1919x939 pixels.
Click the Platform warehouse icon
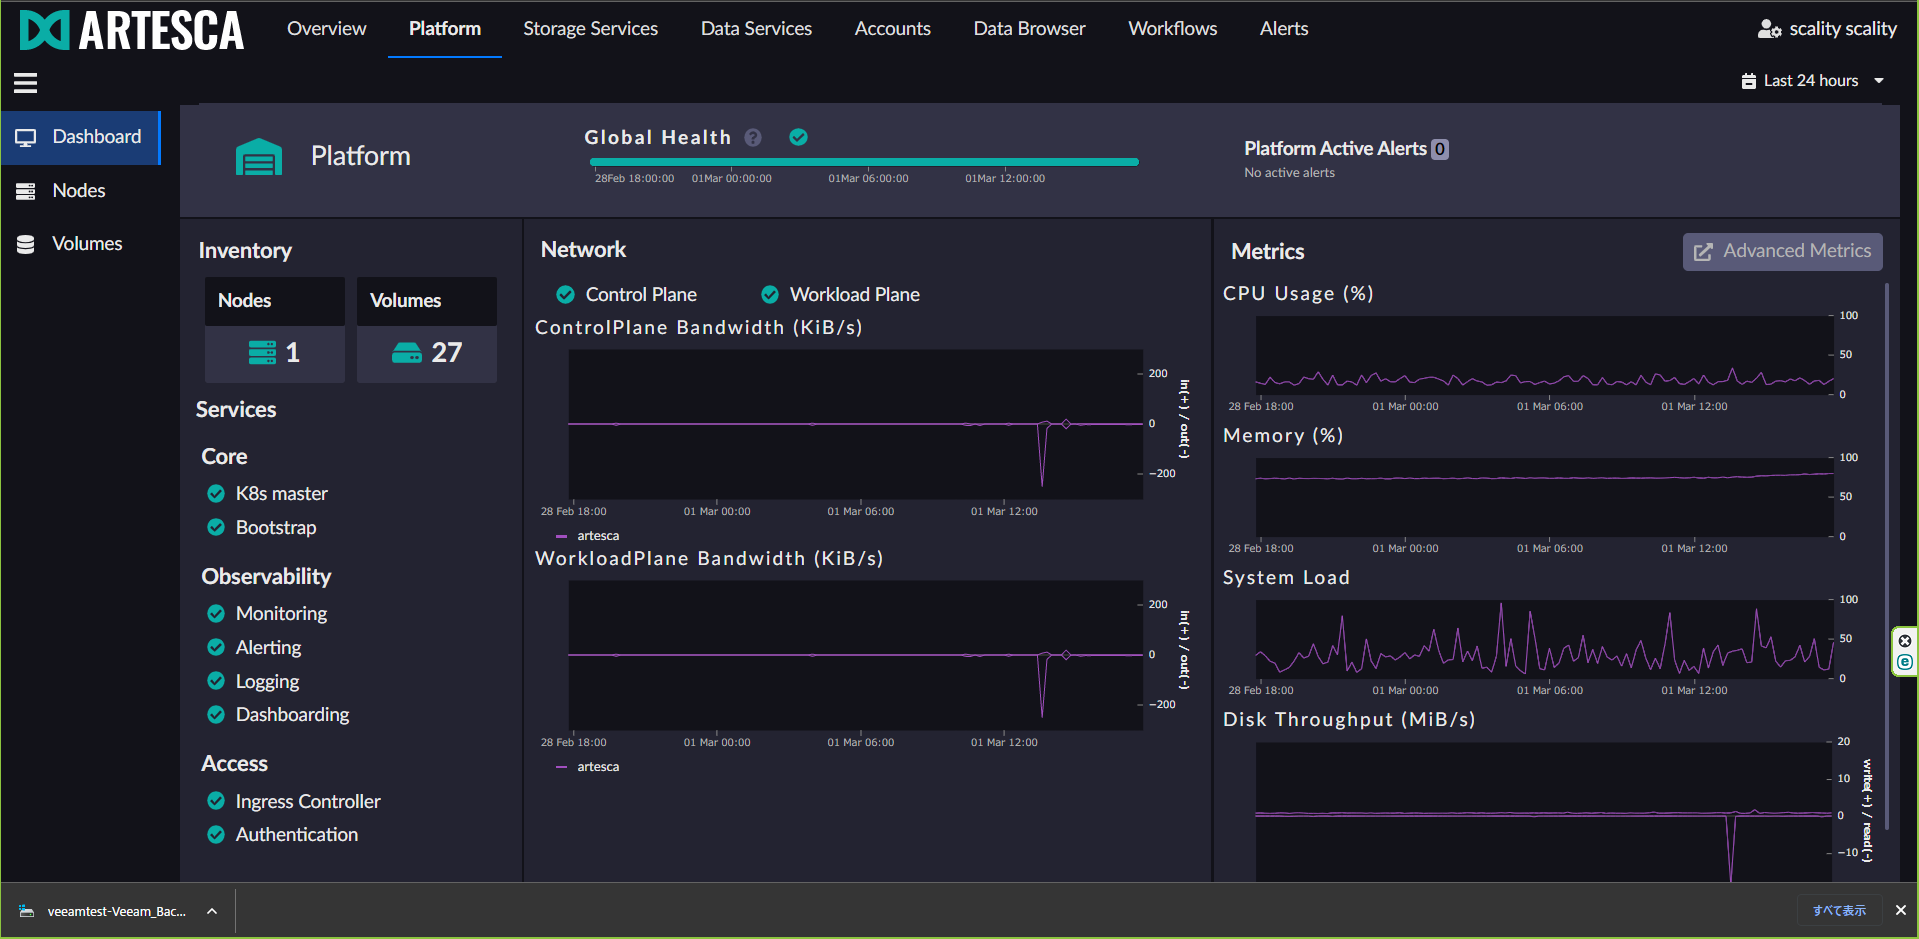(259, 157)
